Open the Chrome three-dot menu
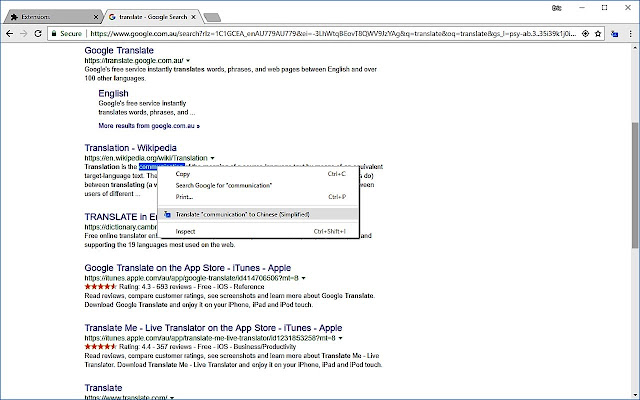640x400 pixels. coord(631,34)
